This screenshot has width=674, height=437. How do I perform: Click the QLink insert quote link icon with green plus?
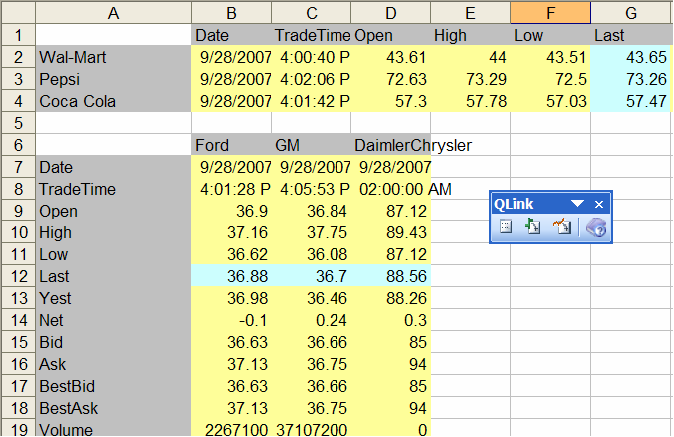(x=533, y=226)
